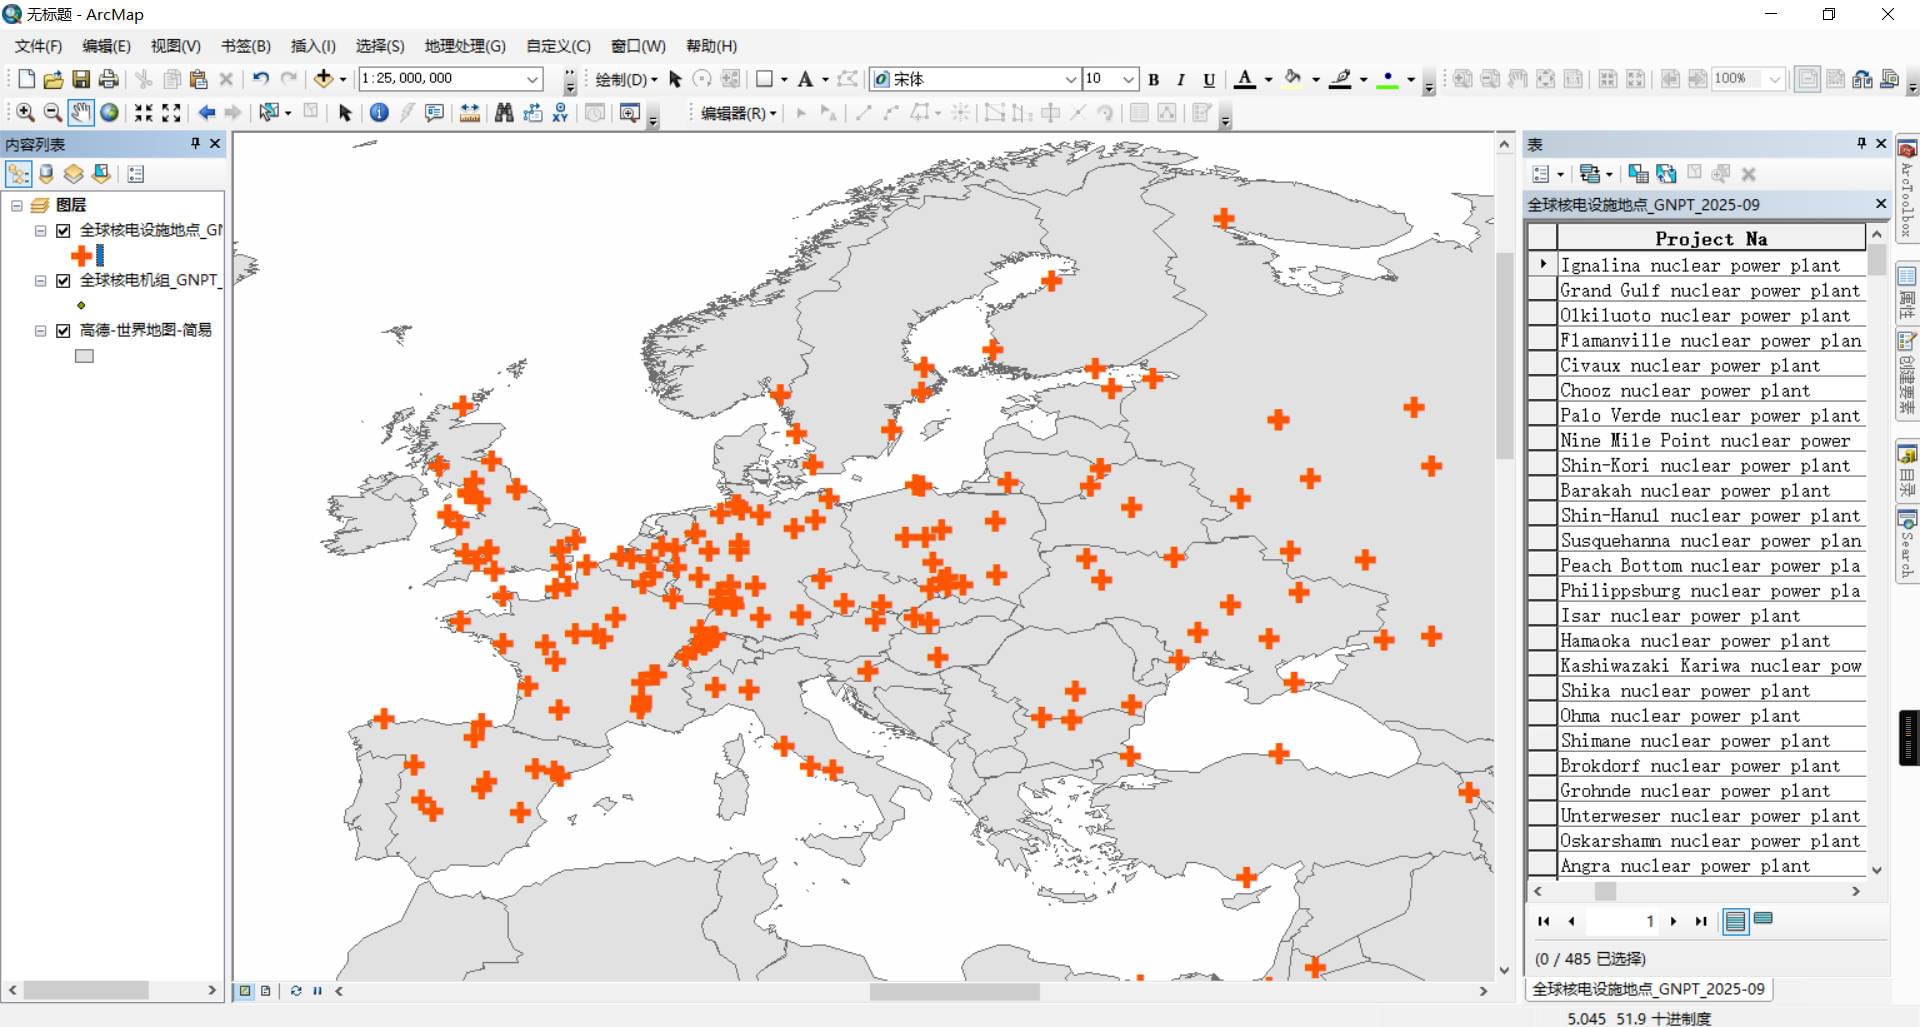Print the current map
The width and height of the screenshot is (1920, 1027).
point(109,79)
